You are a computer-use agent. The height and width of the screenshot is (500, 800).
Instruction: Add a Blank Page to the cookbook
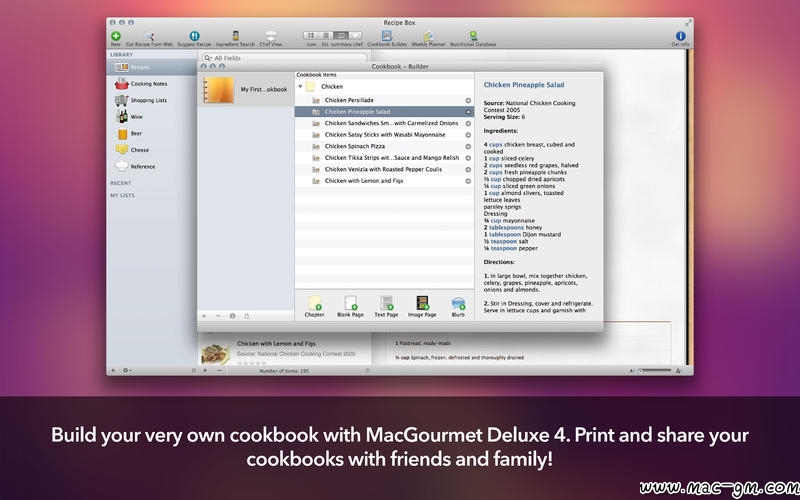[x=351, y=306]
